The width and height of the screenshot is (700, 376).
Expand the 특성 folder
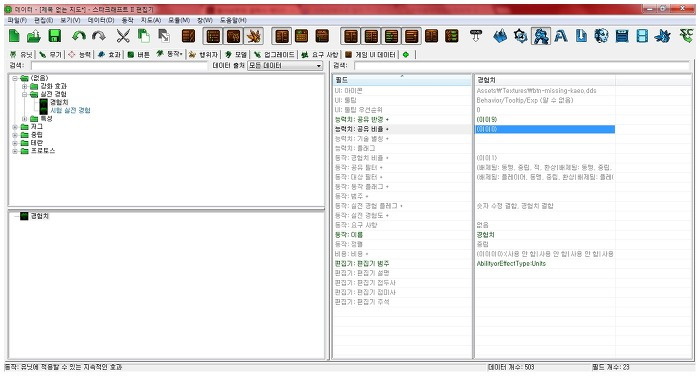25,119
